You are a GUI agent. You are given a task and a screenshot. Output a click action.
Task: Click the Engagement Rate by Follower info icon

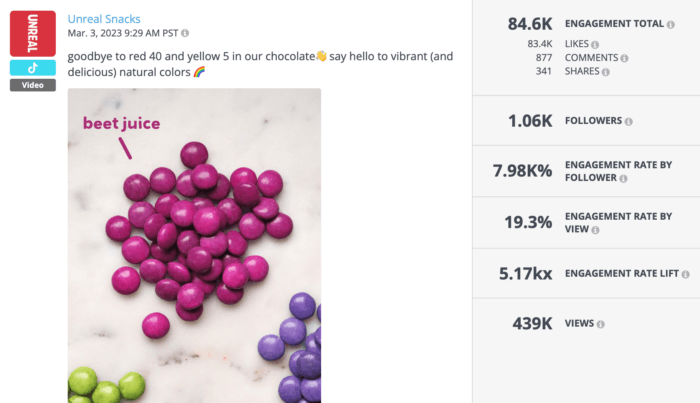[x=623, y=179]
